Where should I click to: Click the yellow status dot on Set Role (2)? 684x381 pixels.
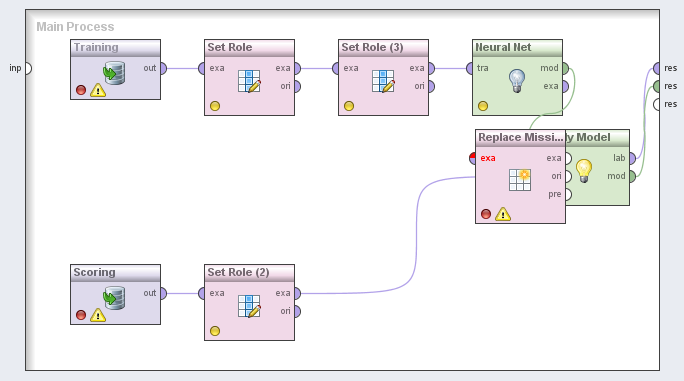point(215,331)
